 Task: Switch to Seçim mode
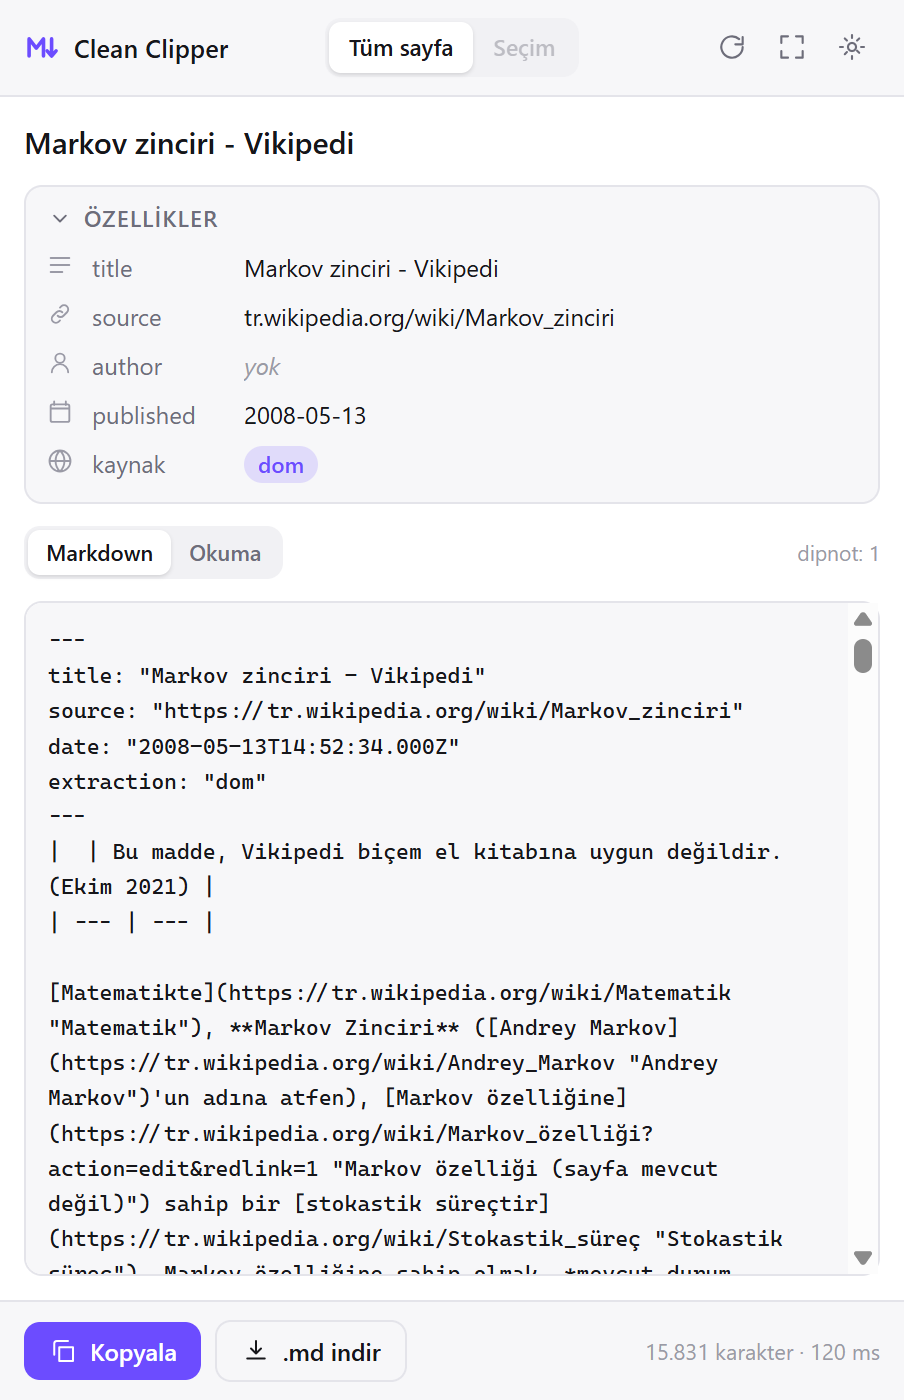(524, 48)
